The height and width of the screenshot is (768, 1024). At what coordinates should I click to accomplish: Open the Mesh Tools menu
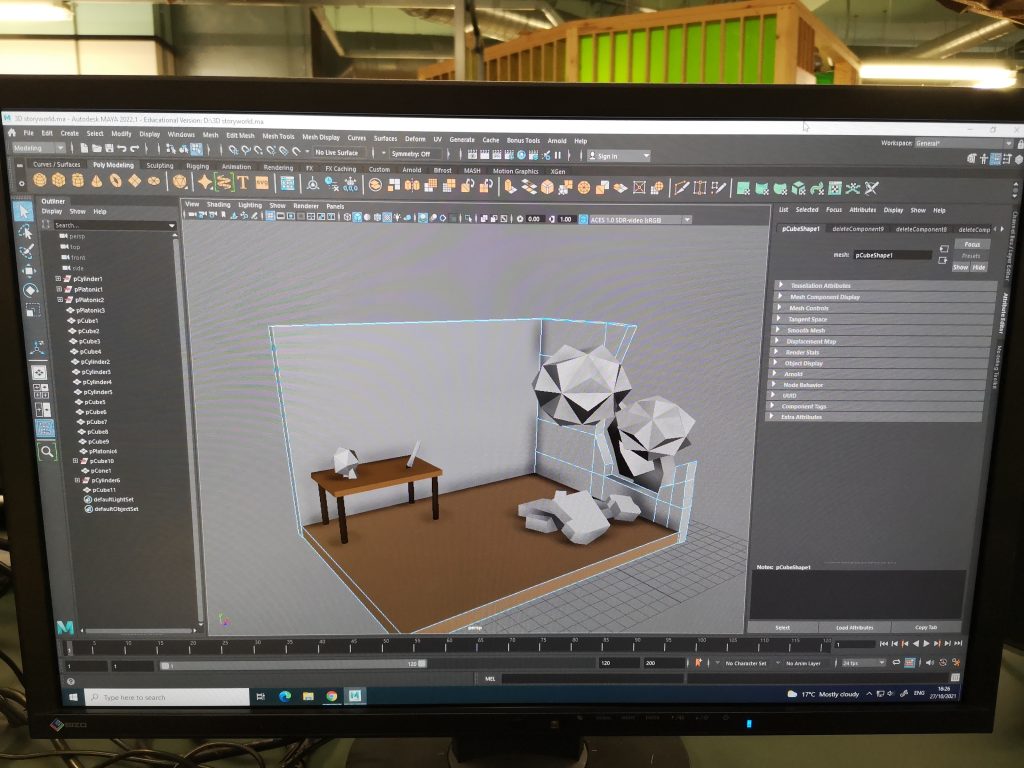(x=278, y=136)
